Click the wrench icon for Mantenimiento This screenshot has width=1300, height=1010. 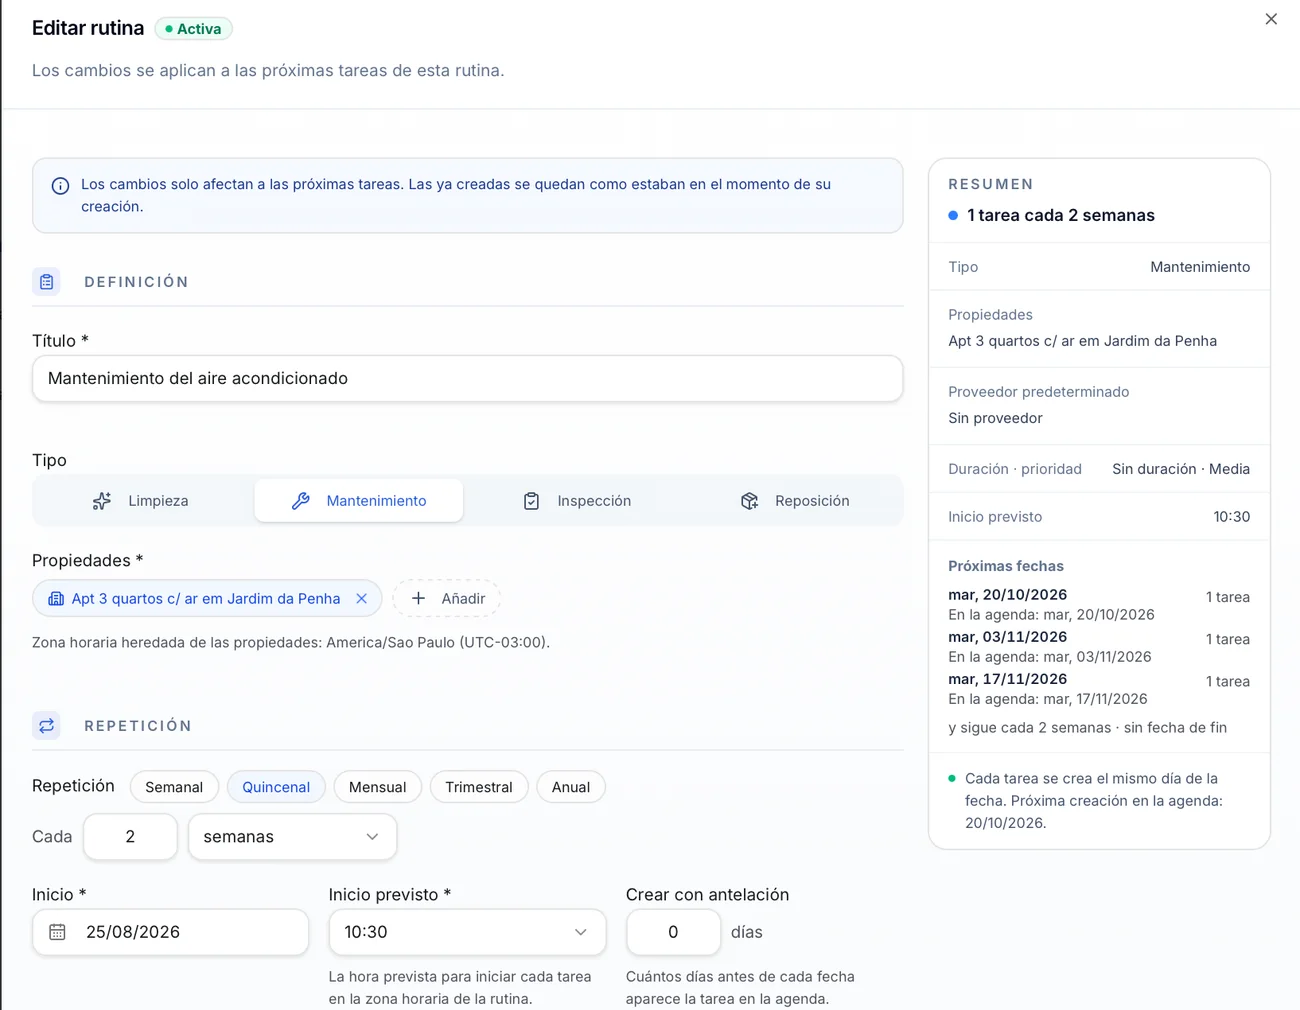tap(301, 501)
